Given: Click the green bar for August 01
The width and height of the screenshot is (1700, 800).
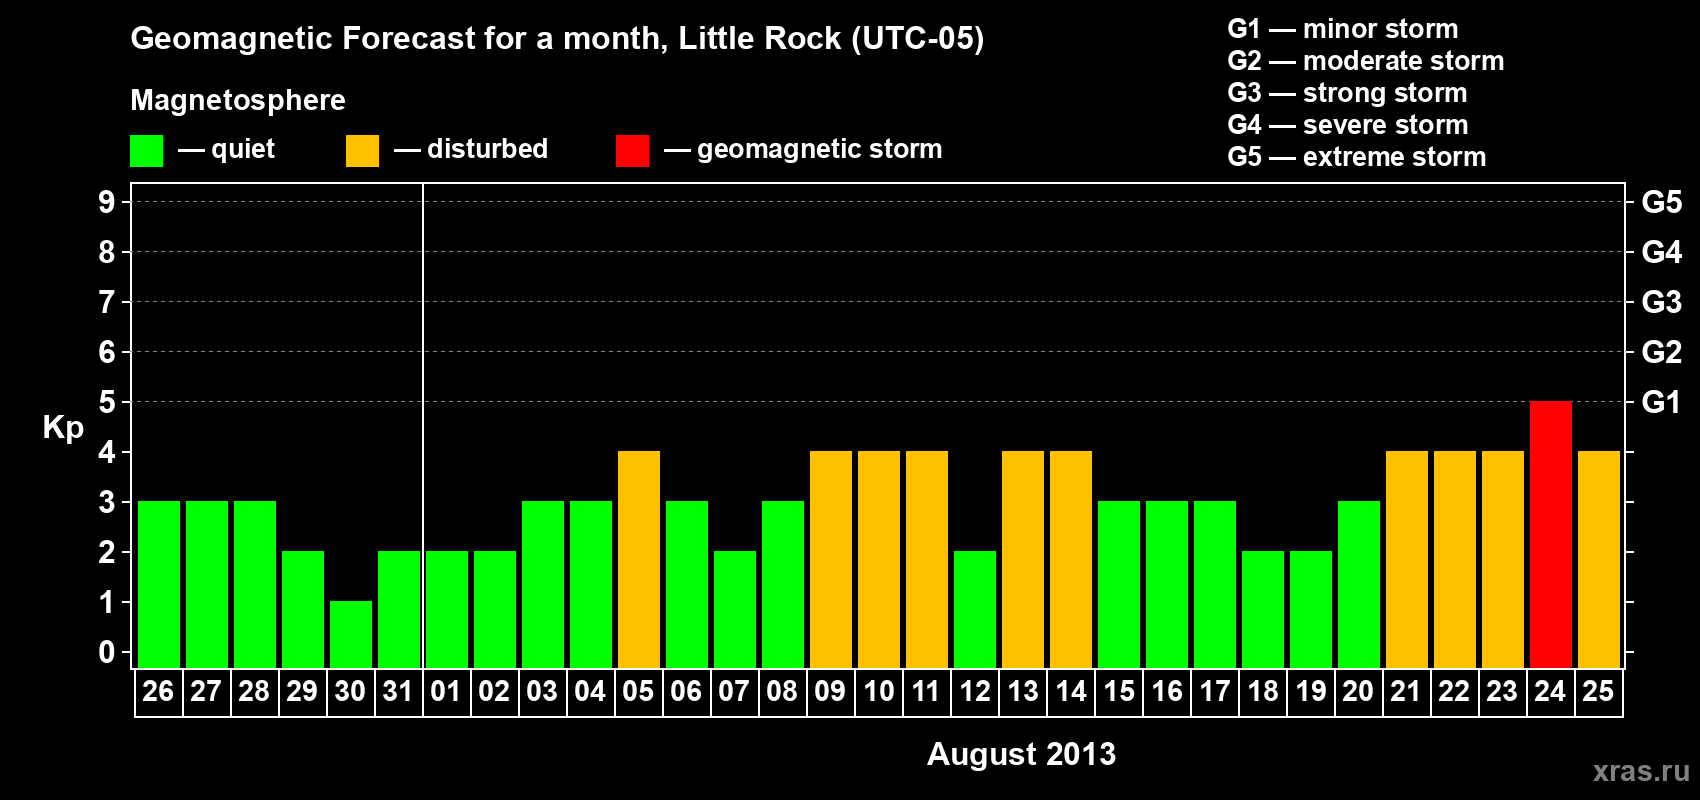Looking at the screenshot, I should pos(446,609).
